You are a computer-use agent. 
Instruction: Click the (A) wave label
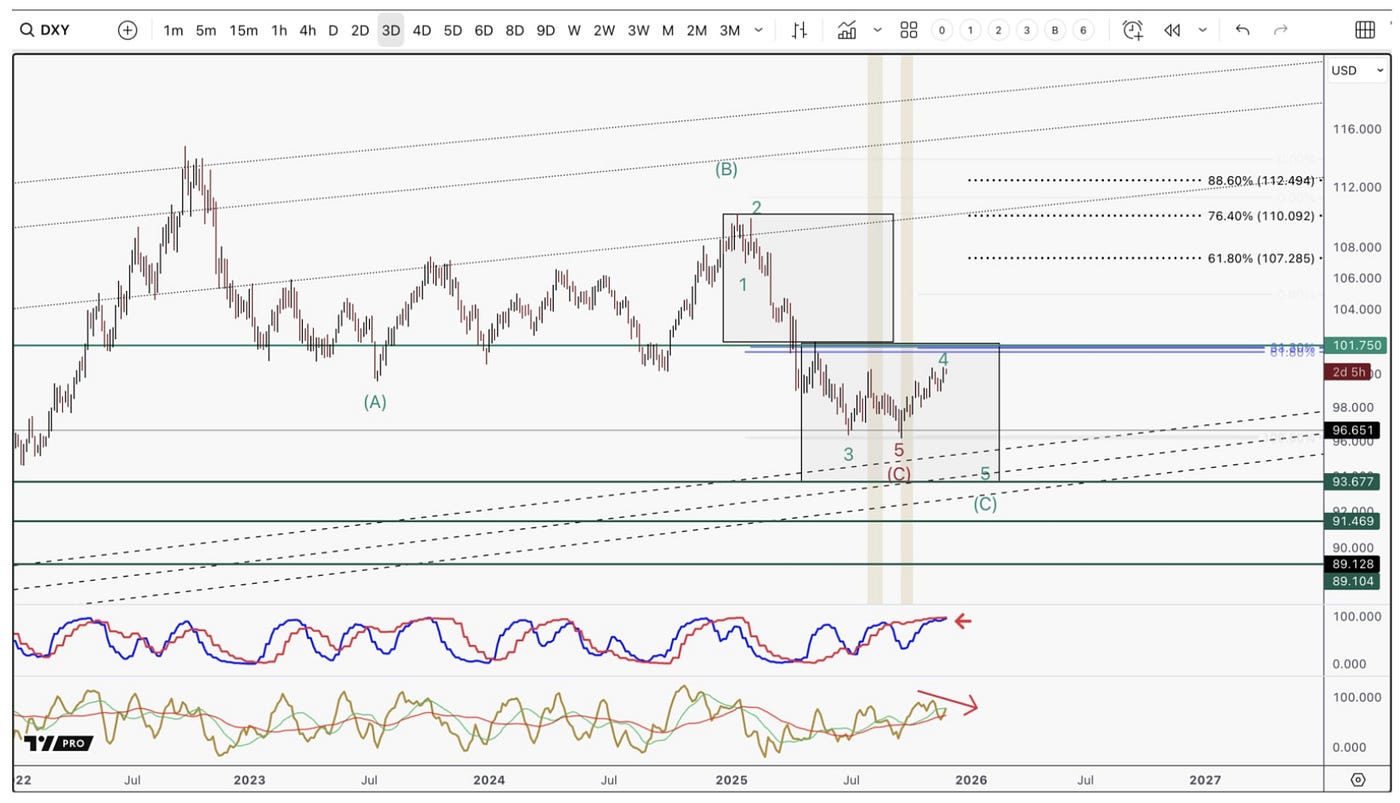(x=375, y=402)
